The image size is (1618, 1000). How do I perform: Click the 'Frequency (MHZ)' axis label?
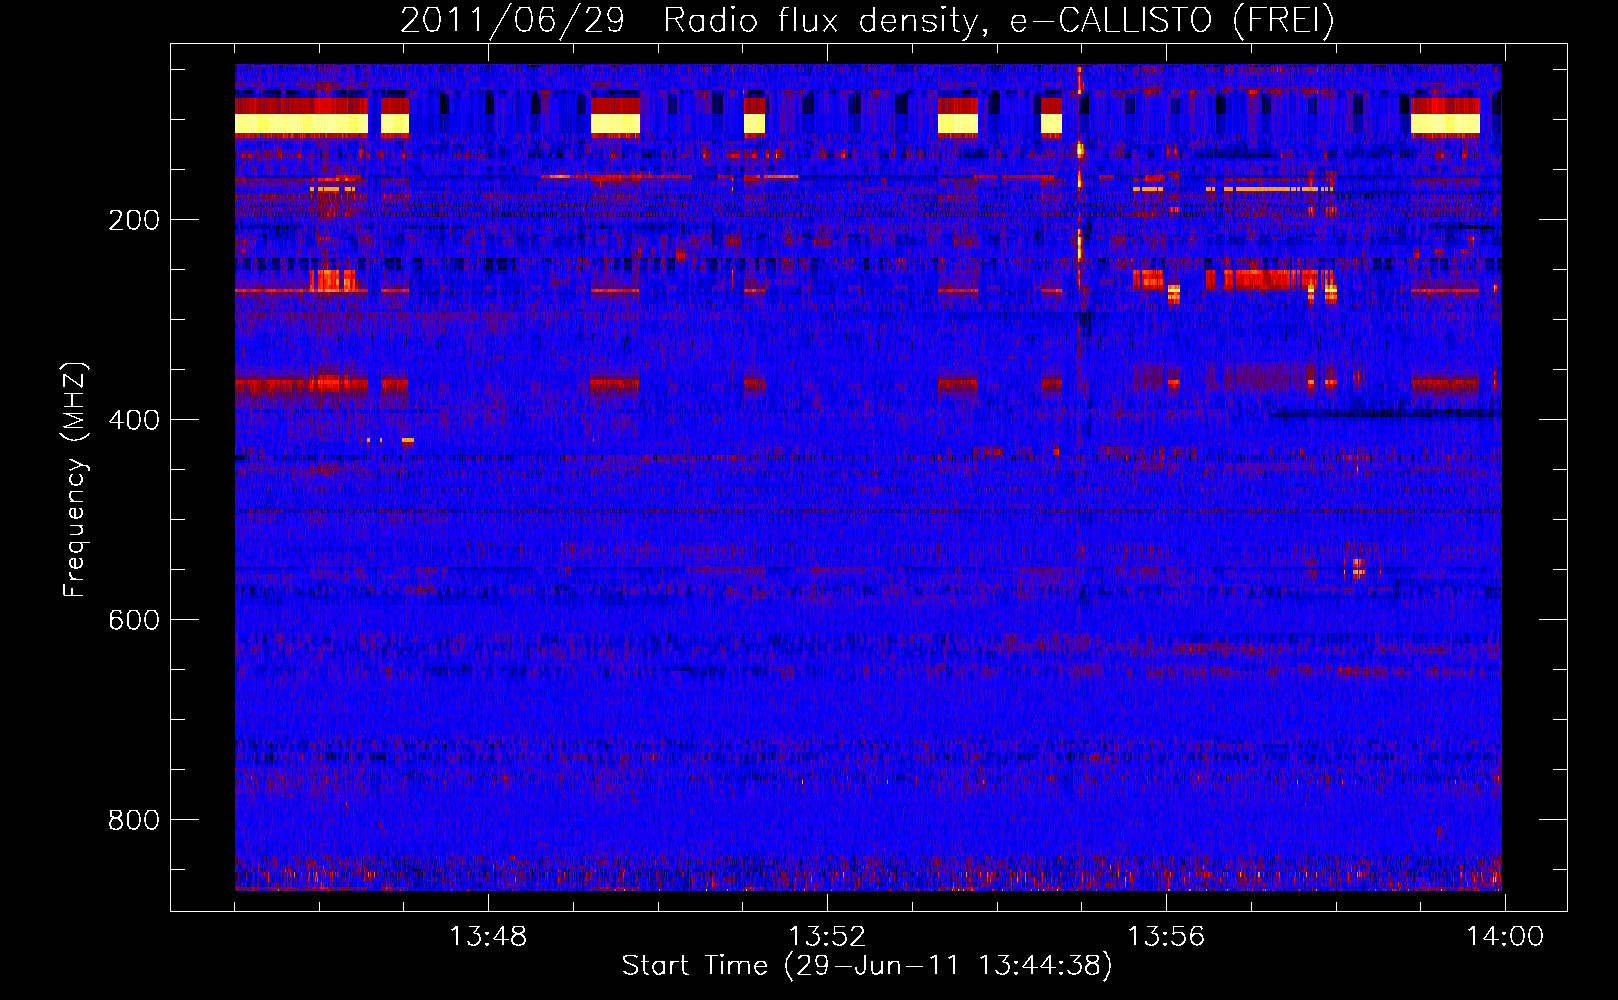click(75, 479)
